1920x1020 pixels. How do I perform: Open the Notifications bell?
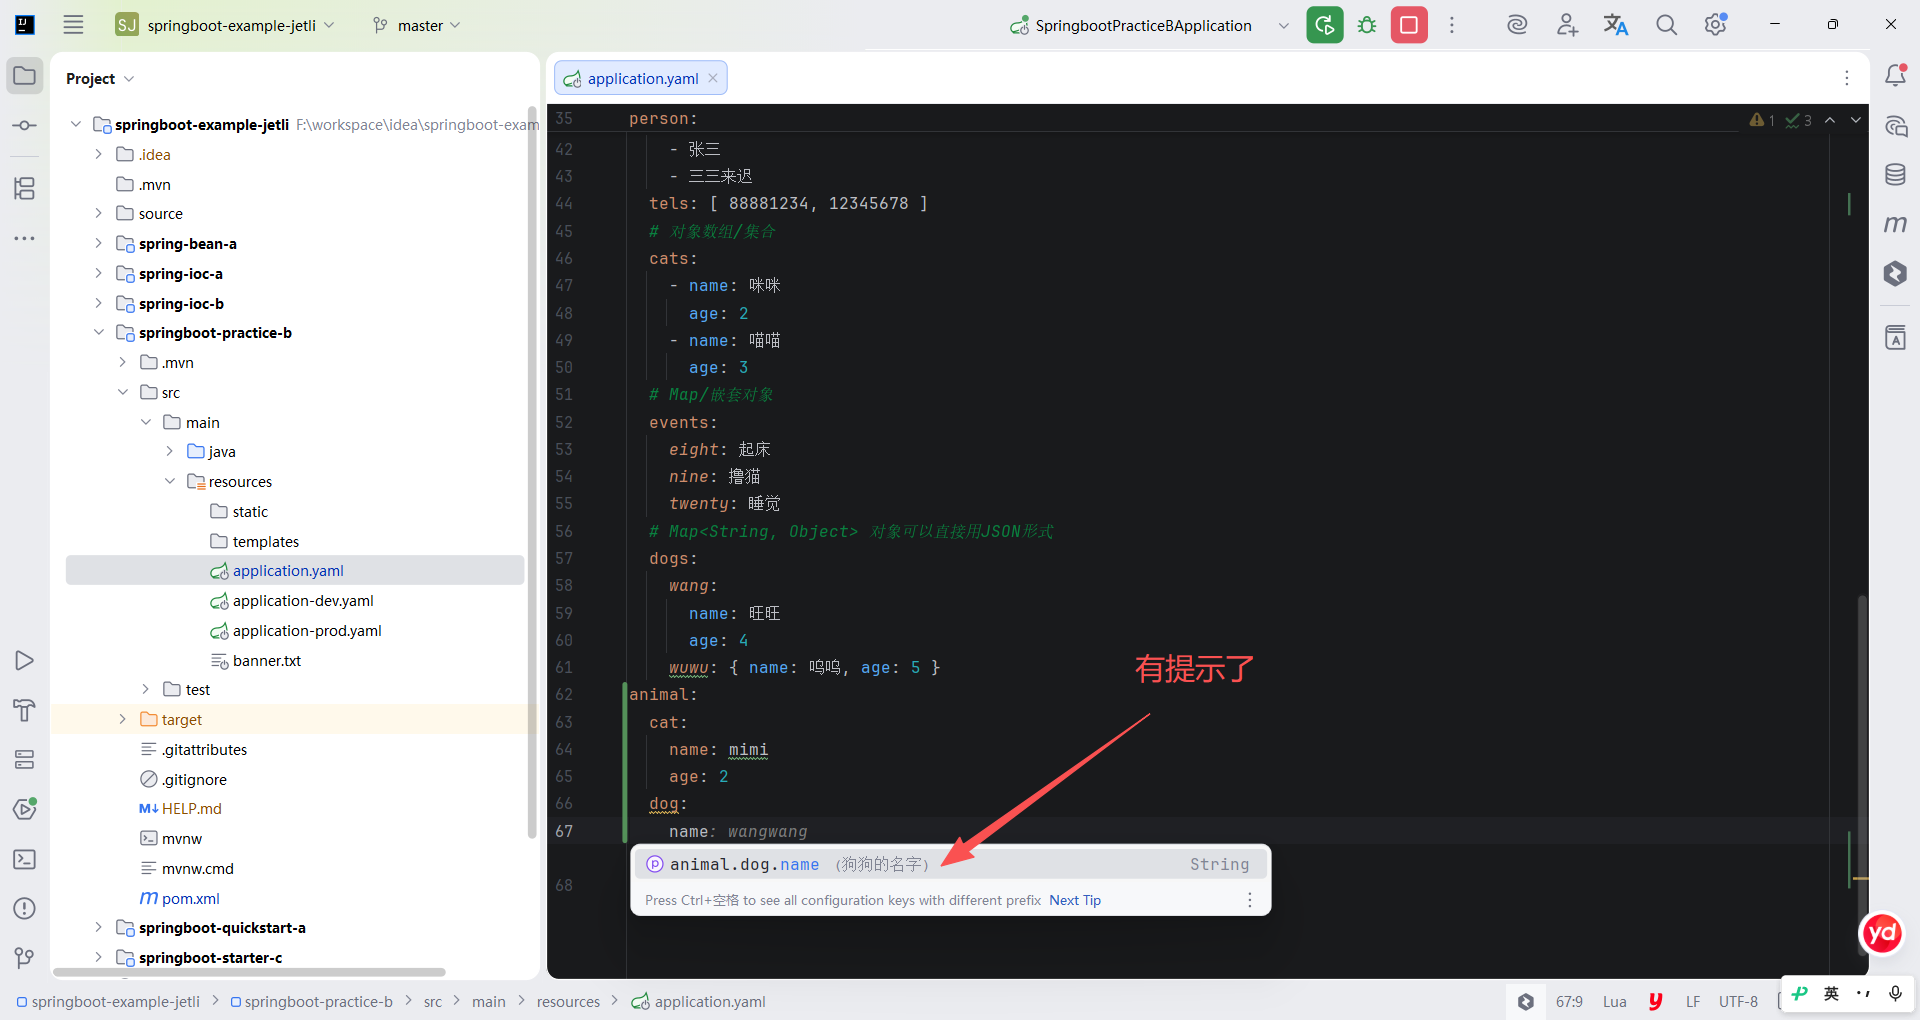1895,76
